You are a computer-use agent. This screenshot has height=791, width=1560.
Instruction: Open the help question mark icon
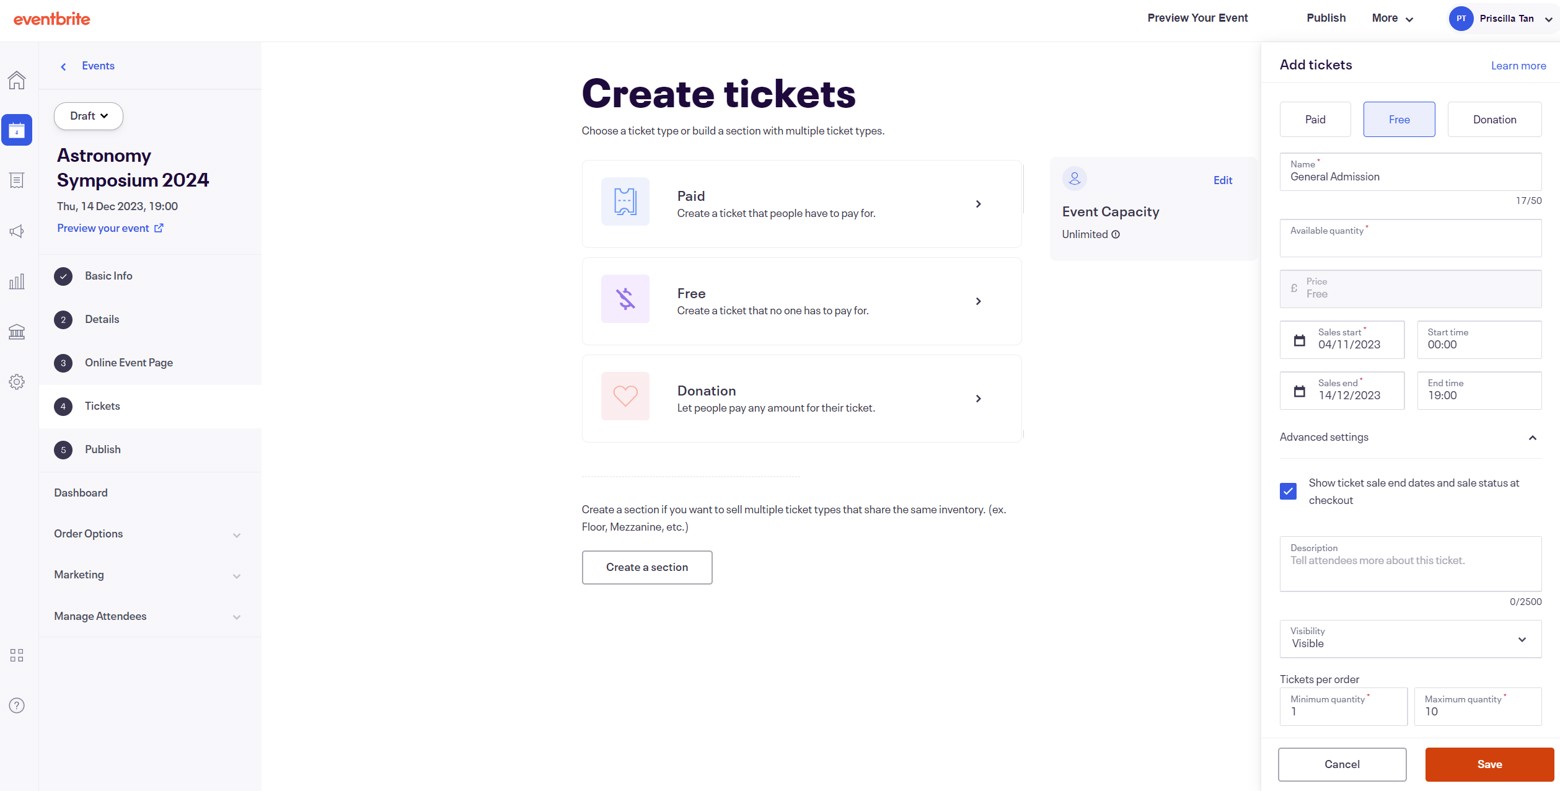[17, 706]
